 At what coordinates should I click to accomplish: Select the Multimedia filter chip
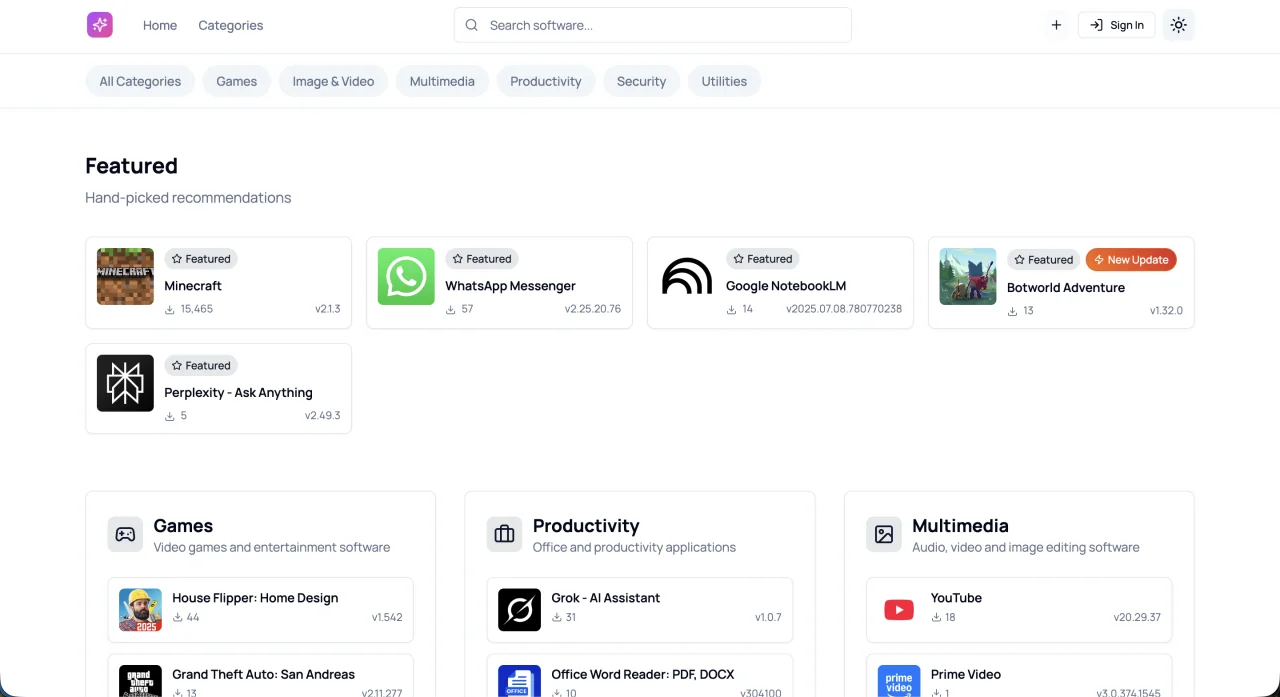(x=442, y=81)
